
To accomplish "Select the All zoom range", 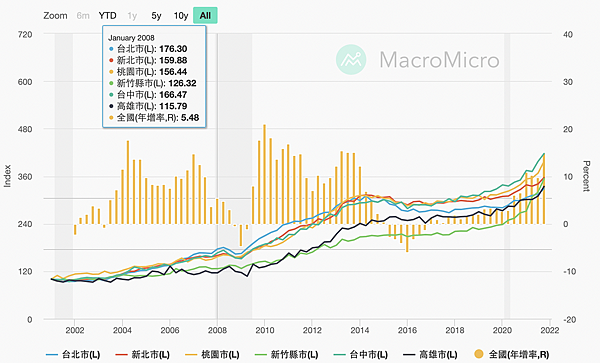I will coord(205,16).
